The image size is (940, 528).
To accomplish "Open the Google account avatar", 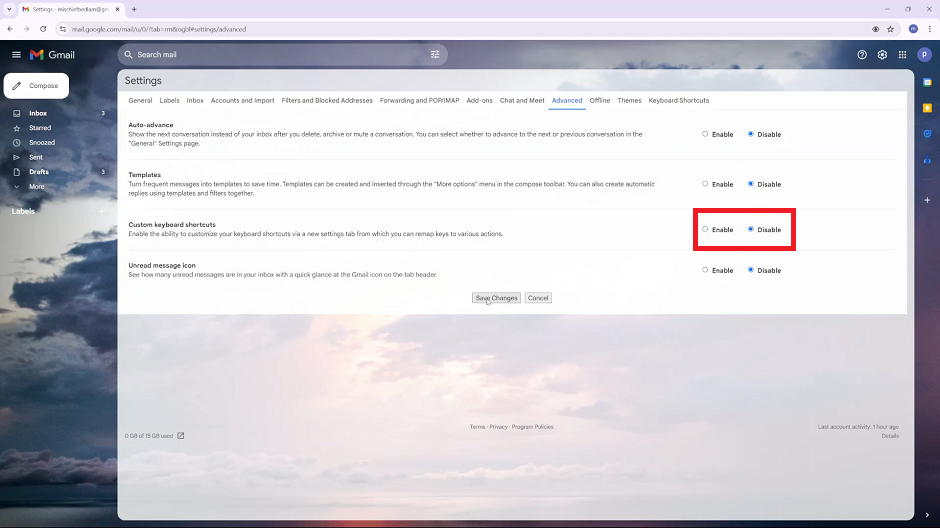I will [x=924, y=55].
